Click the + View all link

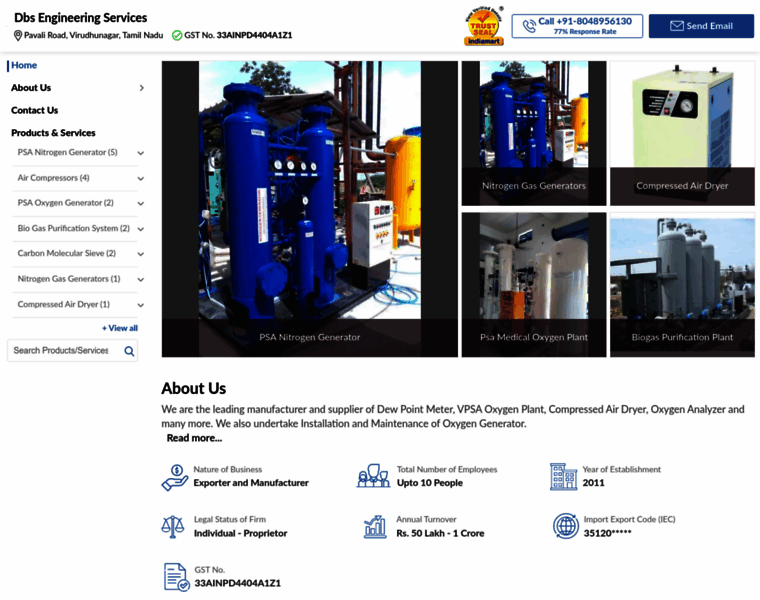pyautogui.click(x=120, y=328)
